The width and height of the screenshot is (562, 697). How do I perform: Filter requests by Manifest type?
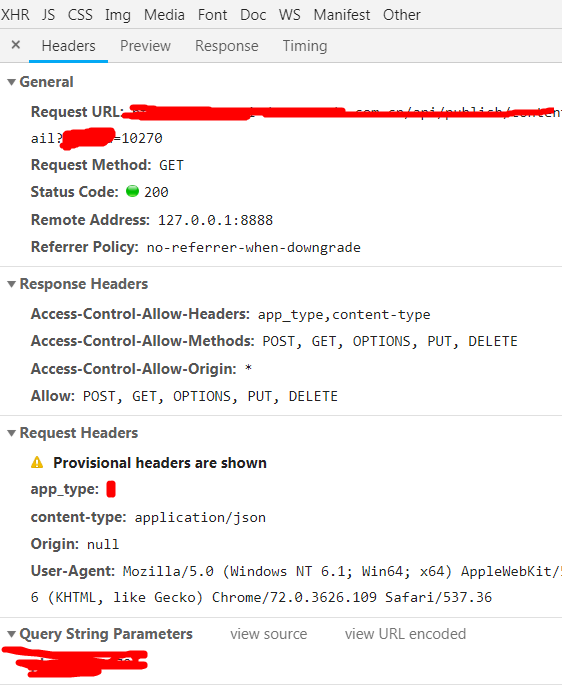coord(342,15)
